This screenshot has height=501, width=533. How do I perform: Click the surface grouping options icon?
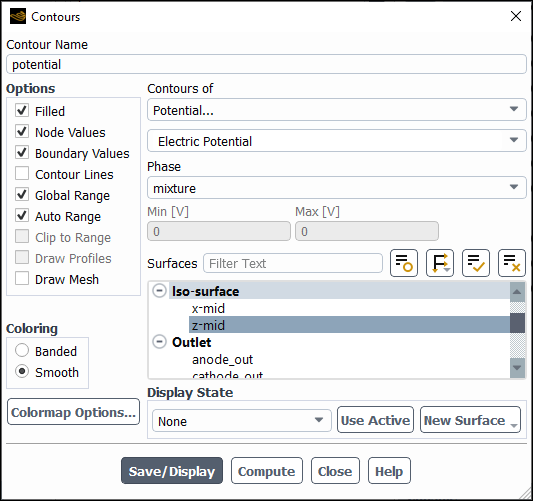click(440, 263)
